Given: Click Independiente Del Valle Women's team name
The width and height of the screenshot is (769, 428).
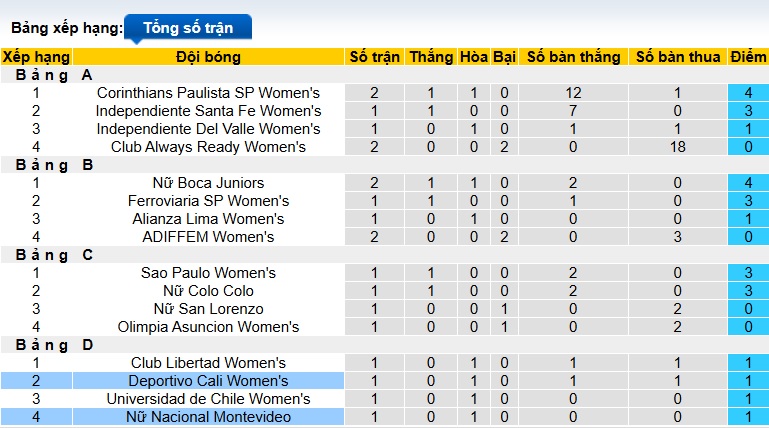Looking at the screenshot, I should click(208, 129).
